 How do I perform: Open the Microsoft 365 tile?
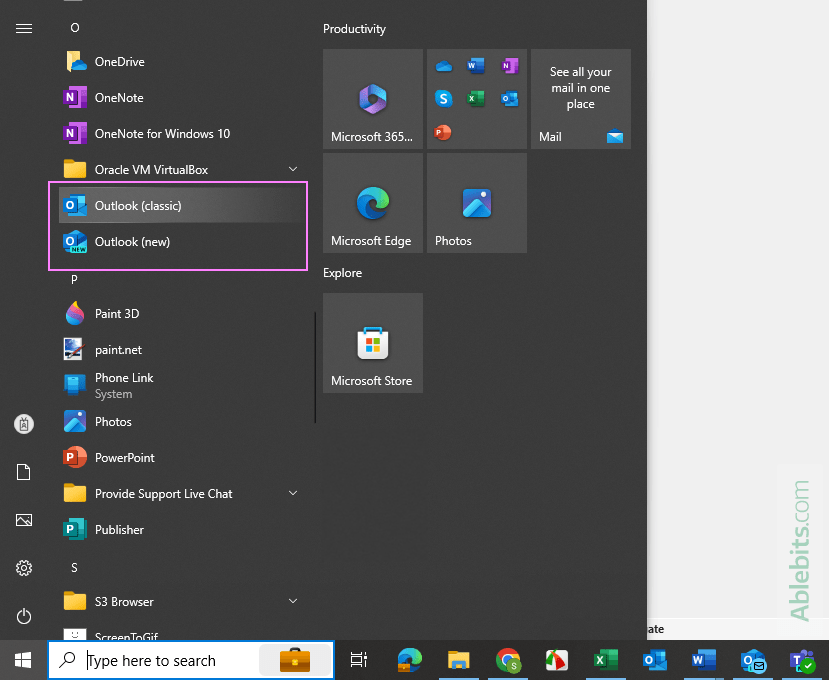(x=373, y=99)
